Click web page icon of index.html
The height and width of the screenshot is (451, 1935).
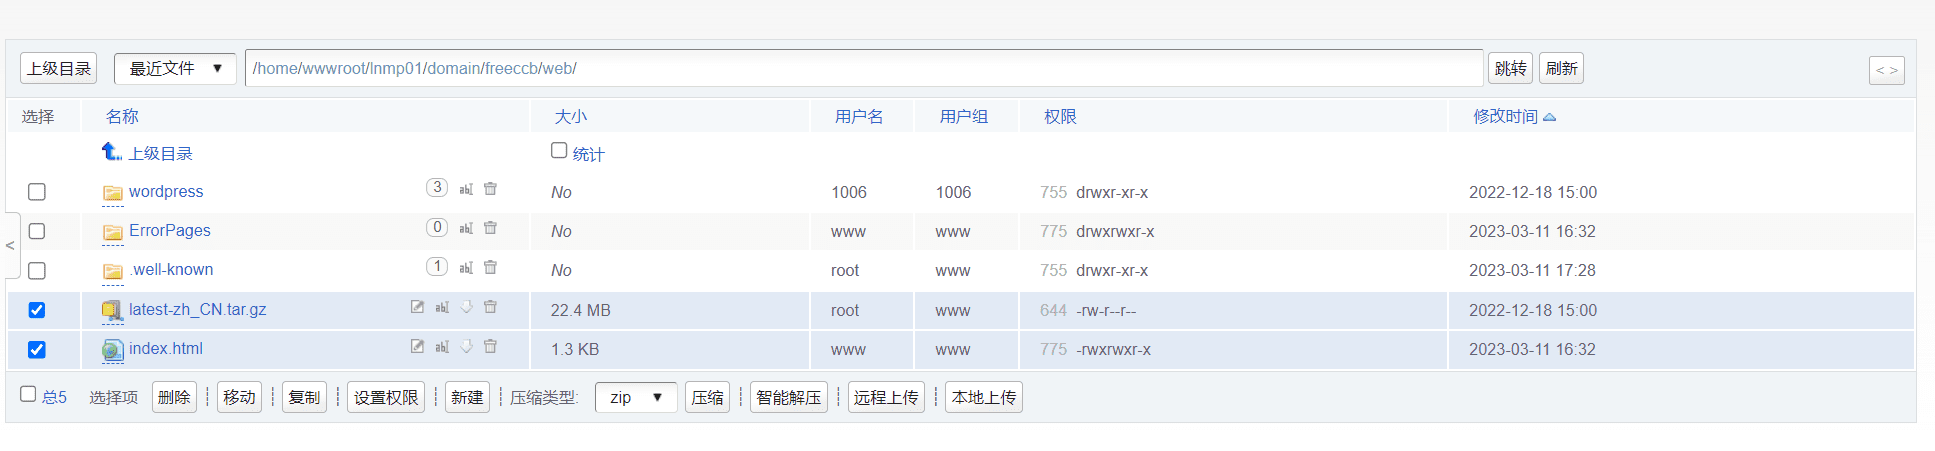coord(113,350)
